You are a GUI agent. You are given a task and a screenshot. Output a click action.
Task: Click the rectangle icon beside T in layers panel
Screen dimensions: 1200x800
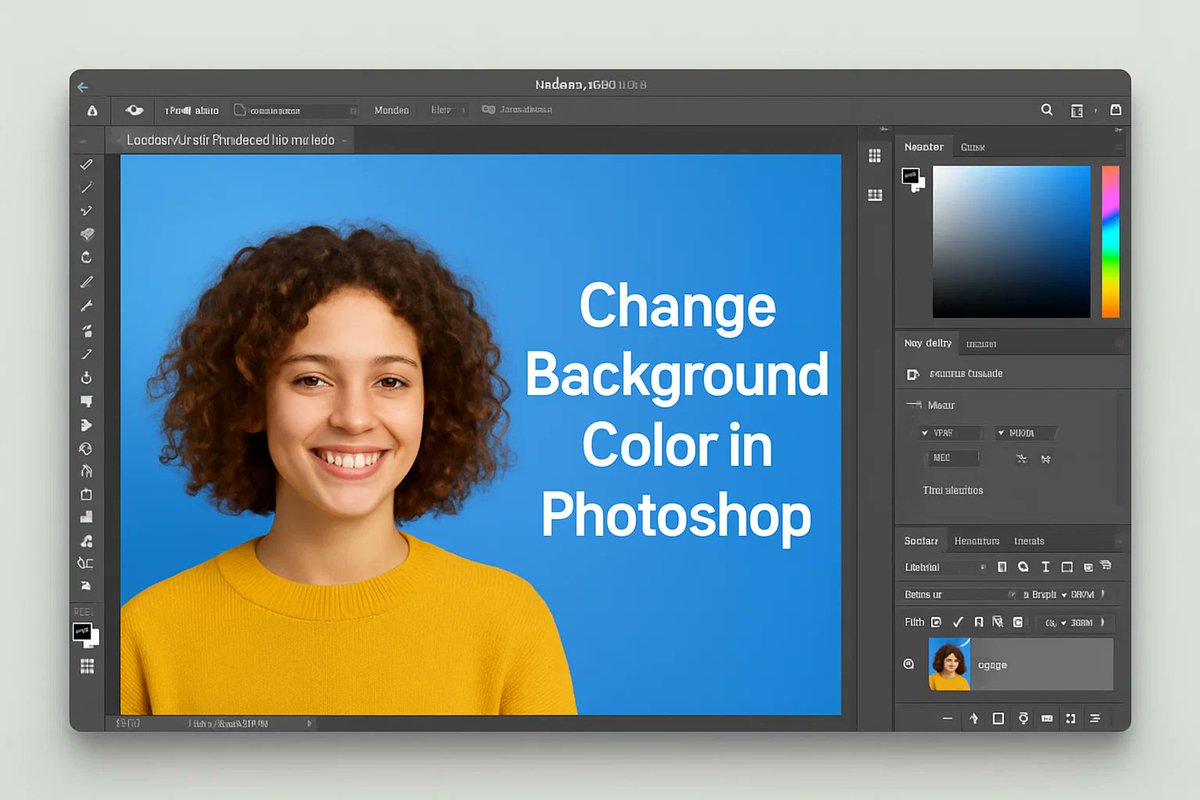pyautogui.click(x=1067, y=567)
